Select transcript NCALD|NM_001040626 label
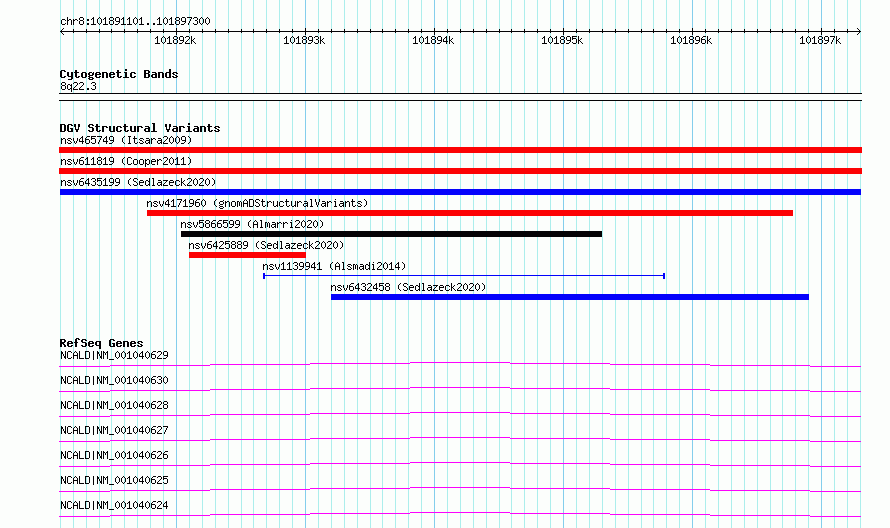This screenshot has width=890, height=528. click(114, 455)
